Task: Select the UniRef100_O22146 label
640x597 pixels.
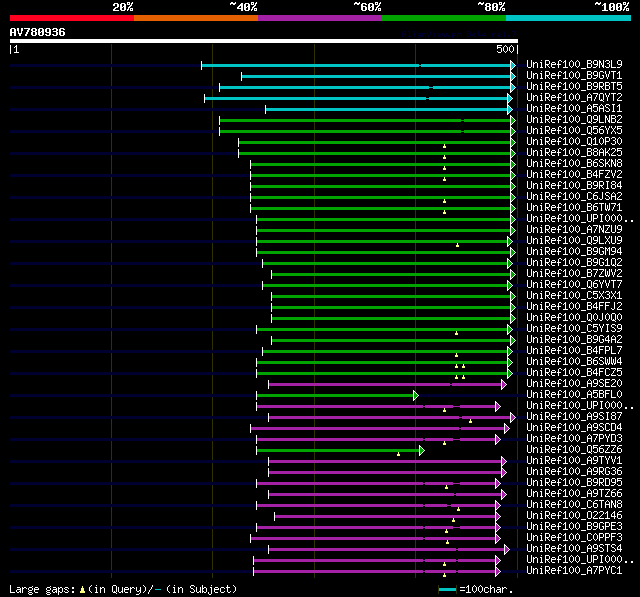Action: point(574,516)
